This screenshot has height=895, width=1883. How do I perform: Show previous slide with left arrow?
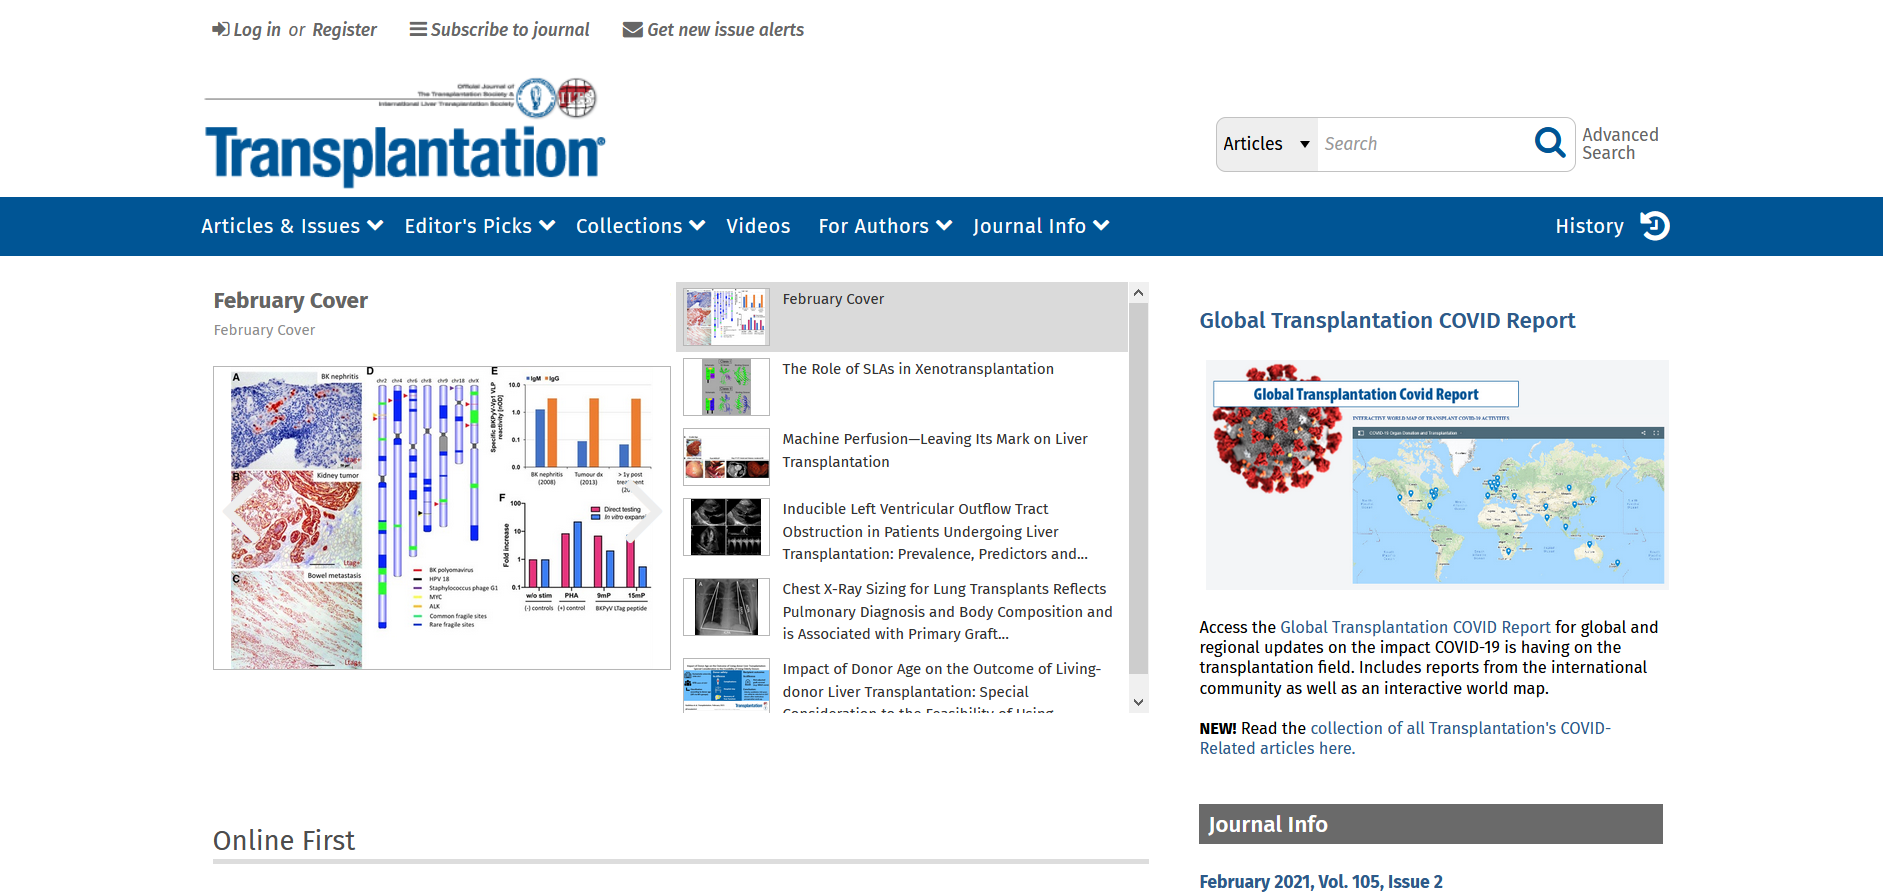[x=238, y=512]
